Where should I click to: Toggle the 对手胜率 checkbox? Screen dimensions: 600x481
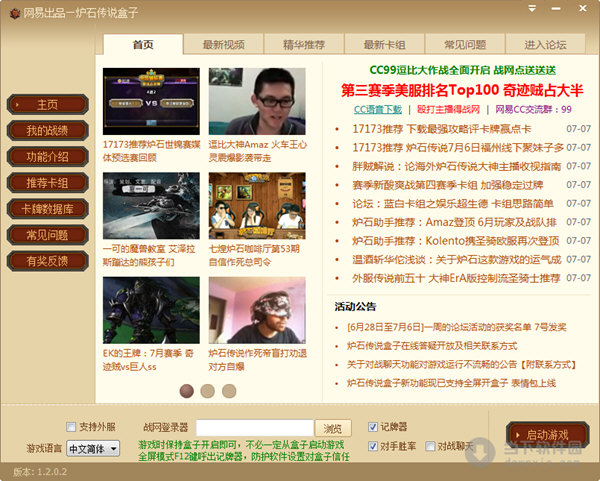click(373, 446)
